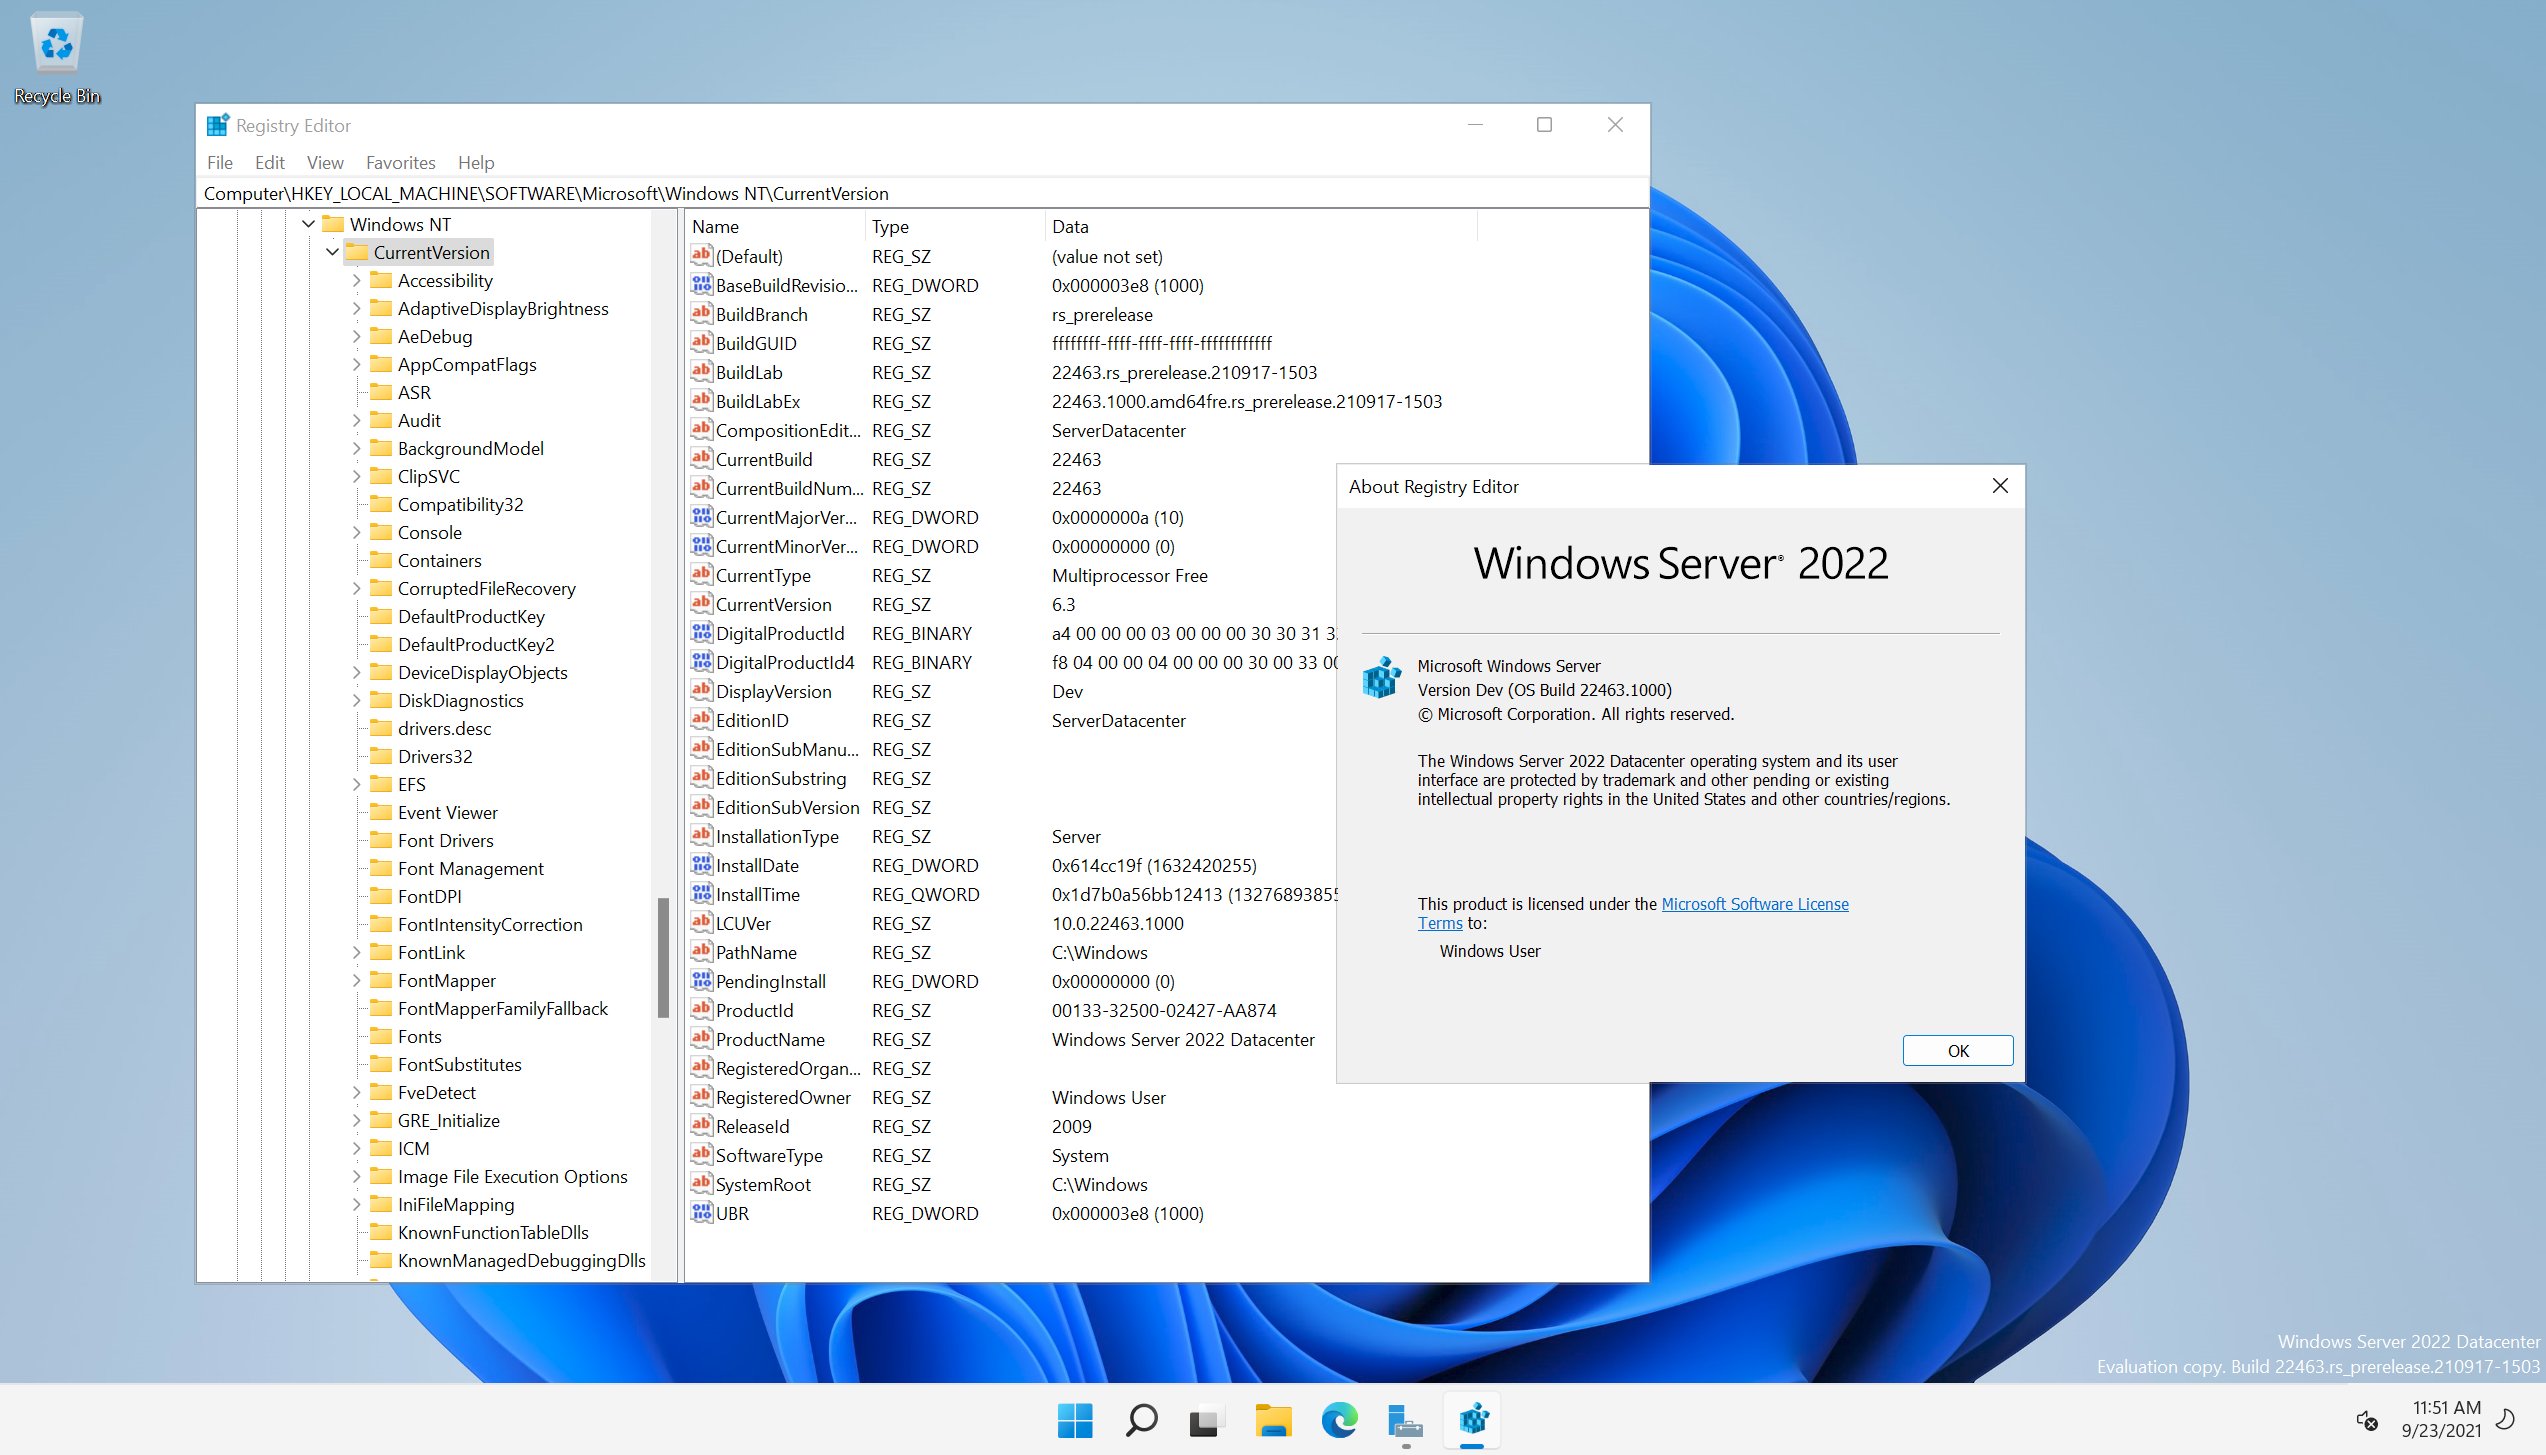Expand the ClipSVC key

357,476
